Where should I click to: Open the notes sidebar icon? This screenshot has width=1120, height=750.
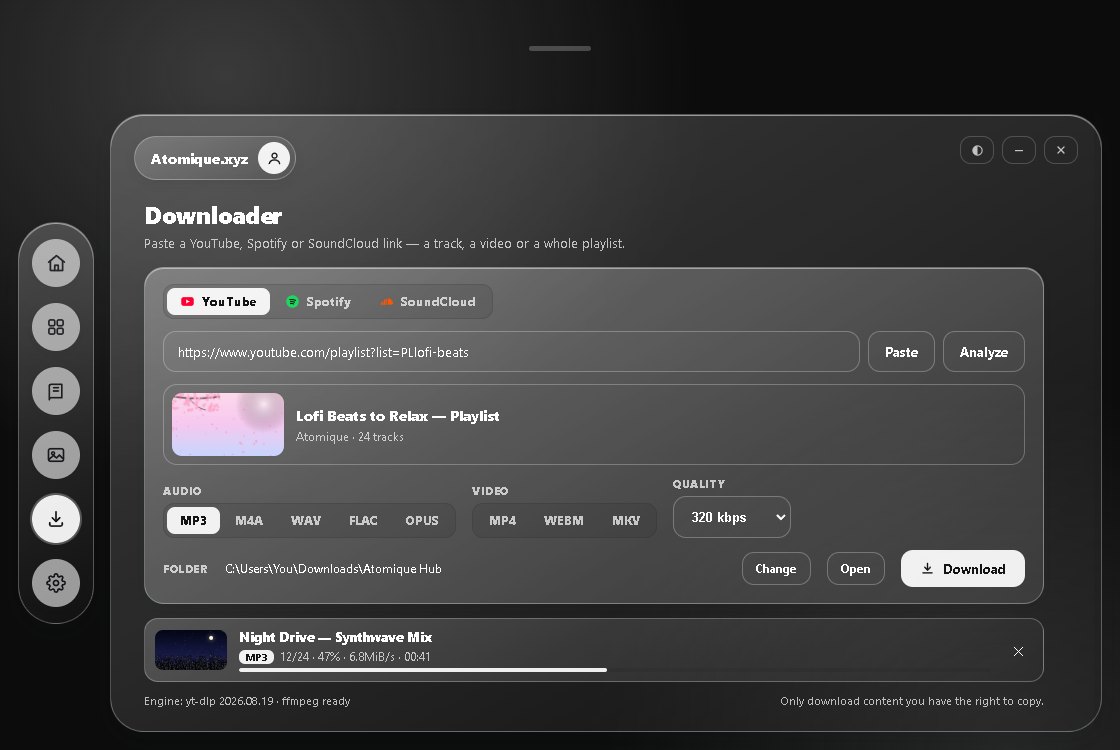pos(56,391)
